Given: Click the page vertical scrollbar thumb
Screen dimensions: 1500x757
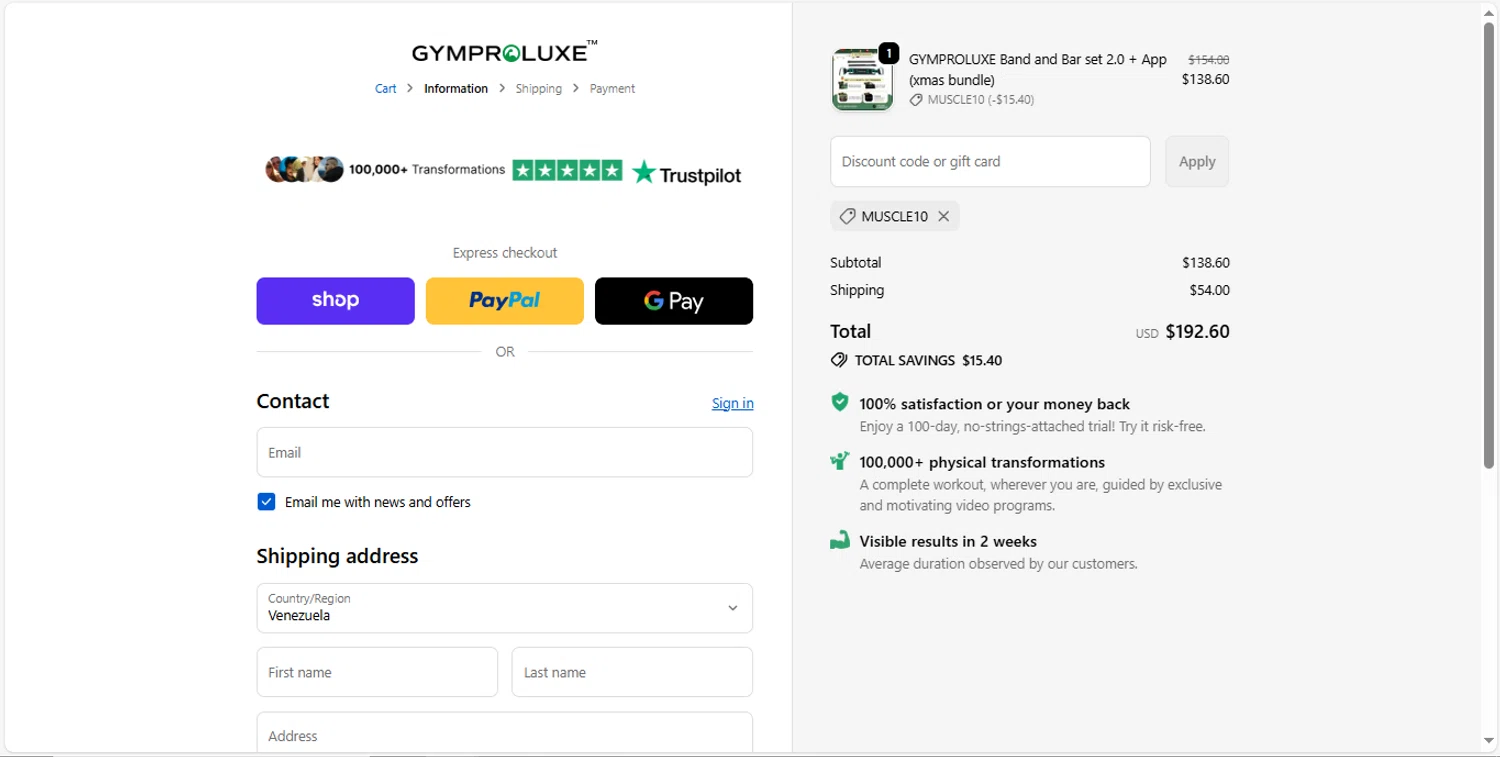Looking at the screenshot, I should click(1489, 245).
